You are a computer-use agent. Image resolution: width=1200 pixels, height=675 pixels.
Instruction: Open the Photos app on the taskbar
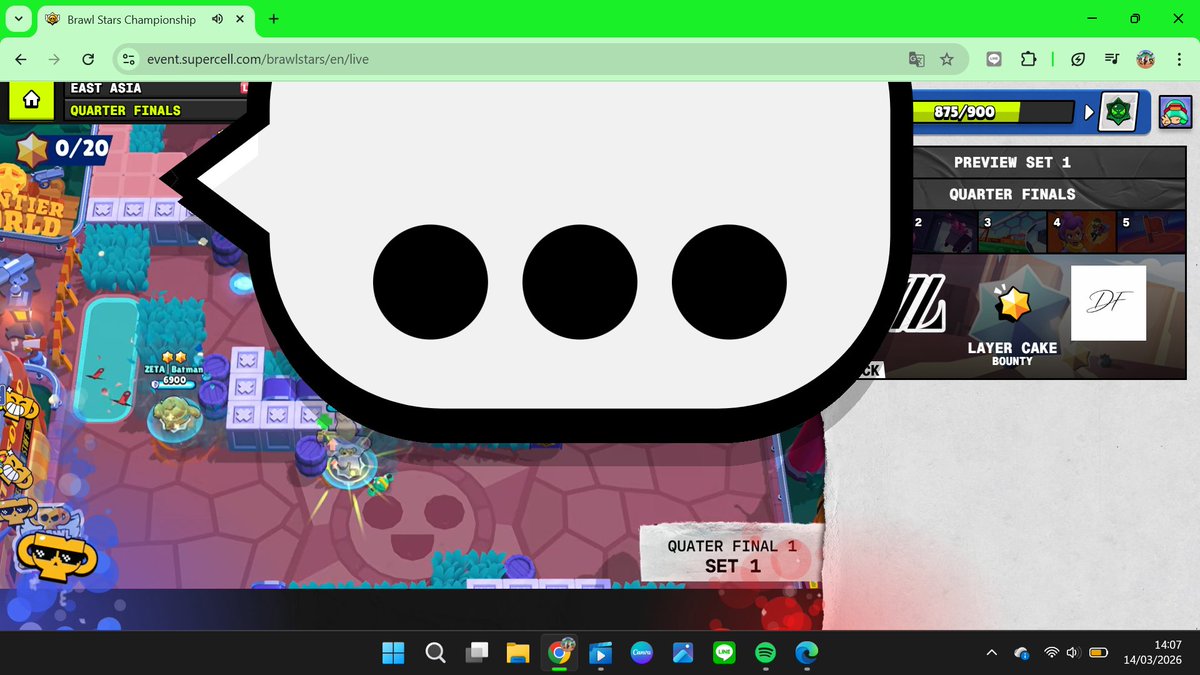click(x=683, y=653)
